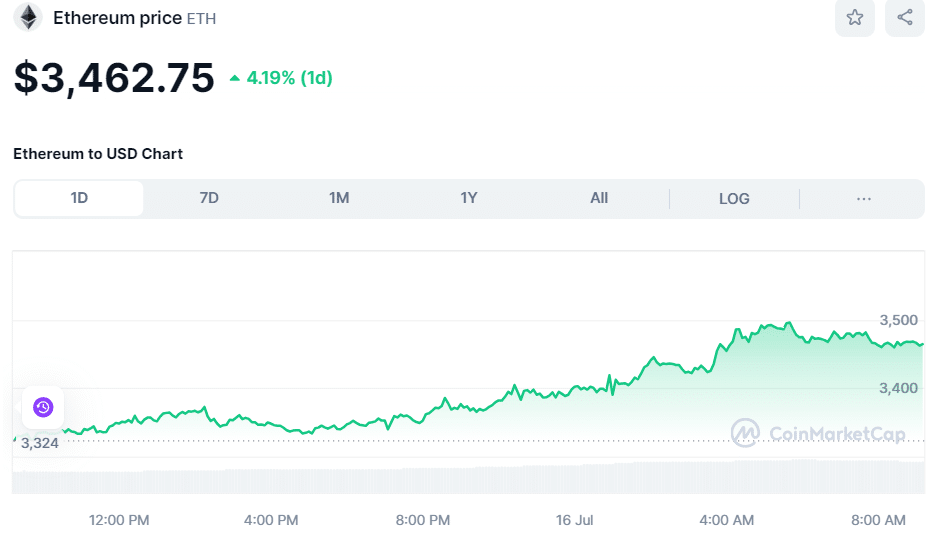Switch chart to 7D range
This screenshot has height=542, width=932.
pyautogui.click(x=209, y=198)
